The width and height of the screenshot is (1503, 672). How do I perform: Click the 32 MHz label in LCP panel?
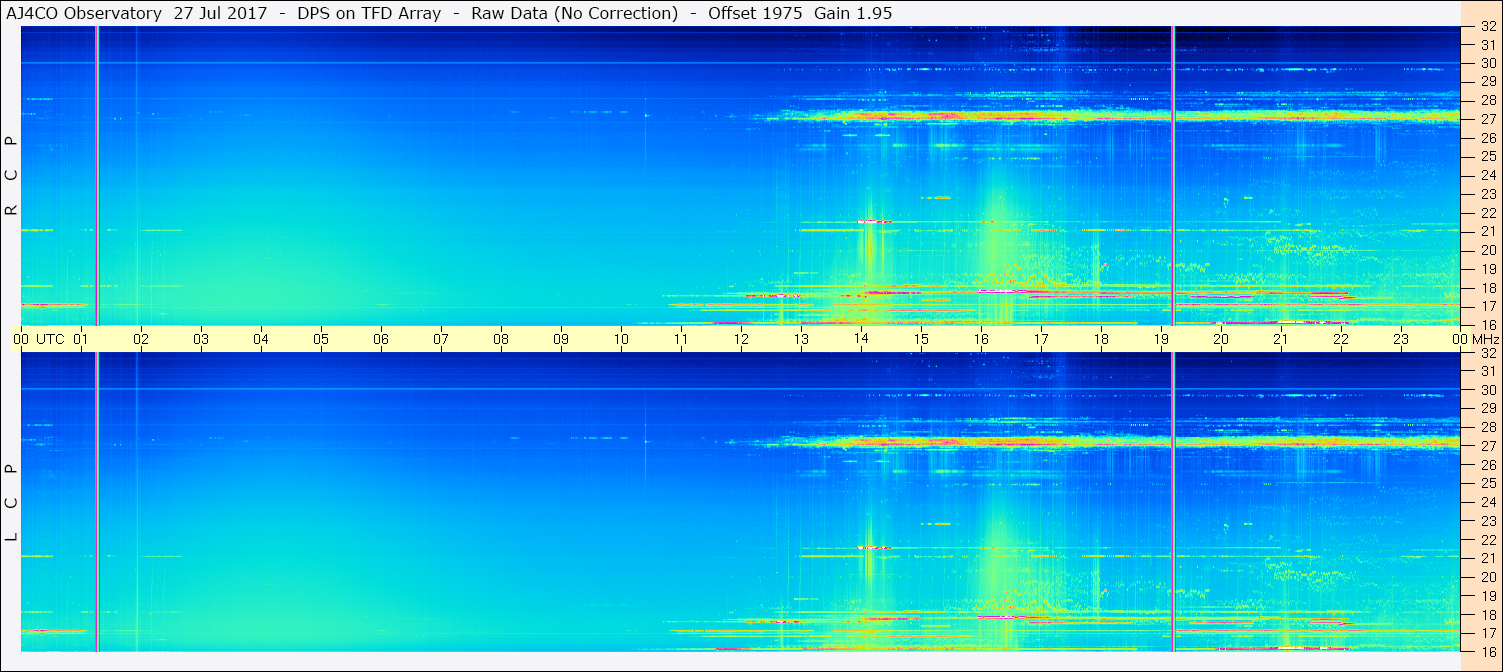[1488, 353]
